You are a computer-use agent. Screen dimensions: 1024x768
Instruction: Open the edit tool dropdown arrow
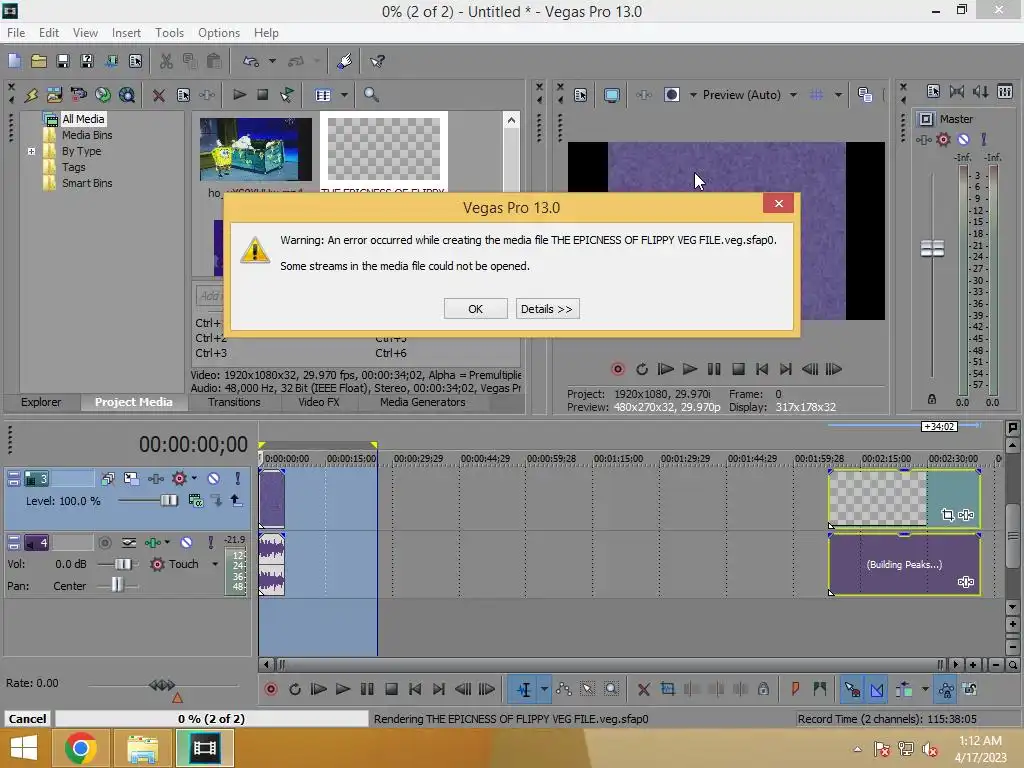click(x=544, y=689)
